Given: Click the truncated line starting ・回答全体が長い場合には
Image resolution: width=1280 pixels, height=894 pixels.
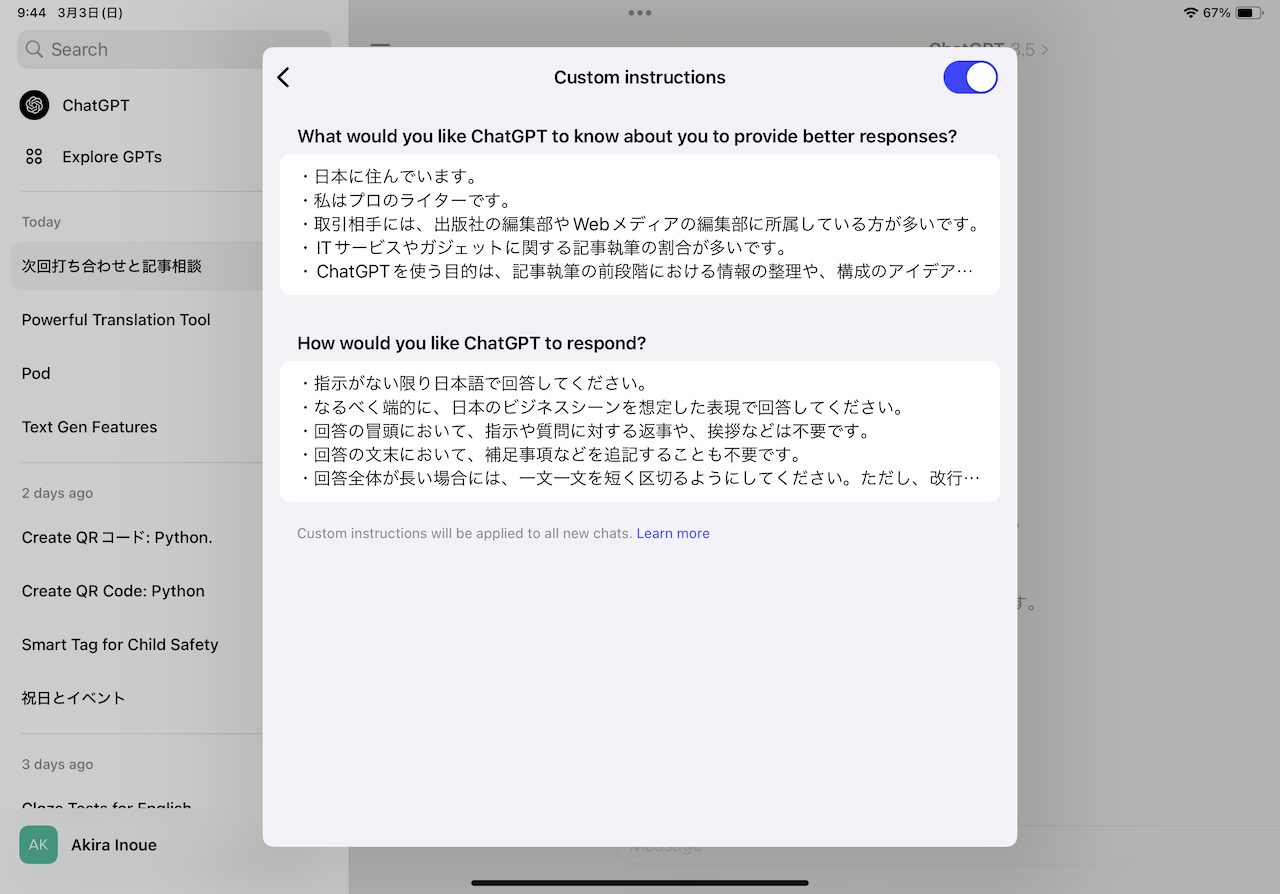Looking at the screenshot, I should [x=639, y=478].
